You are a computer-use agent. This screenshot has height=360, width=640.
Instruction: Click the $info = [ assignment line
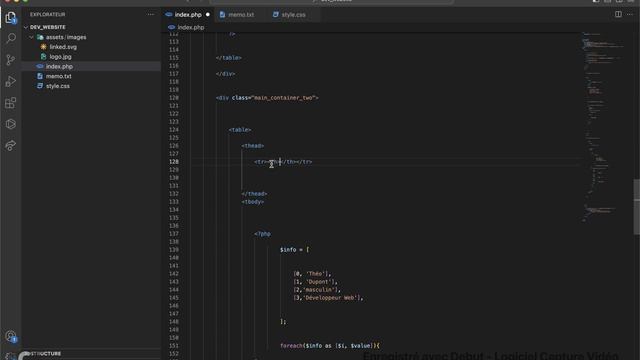pyautogui.click(x=294, y=250)
